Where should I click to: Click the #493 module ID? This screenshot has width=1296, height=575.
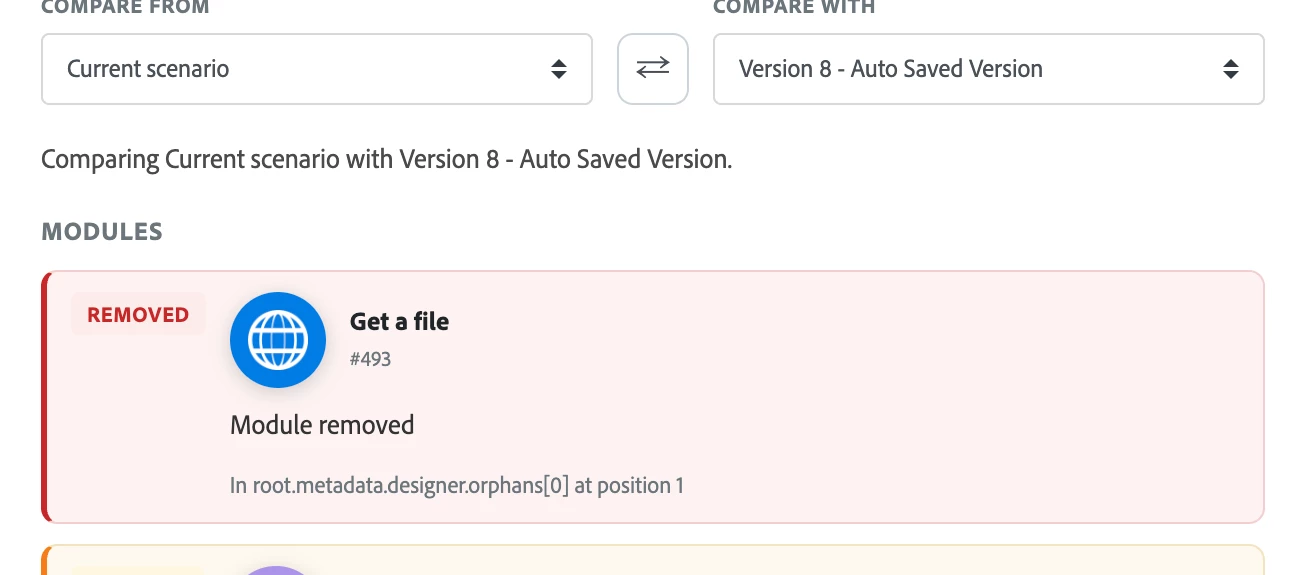click(x=370, y=358)
